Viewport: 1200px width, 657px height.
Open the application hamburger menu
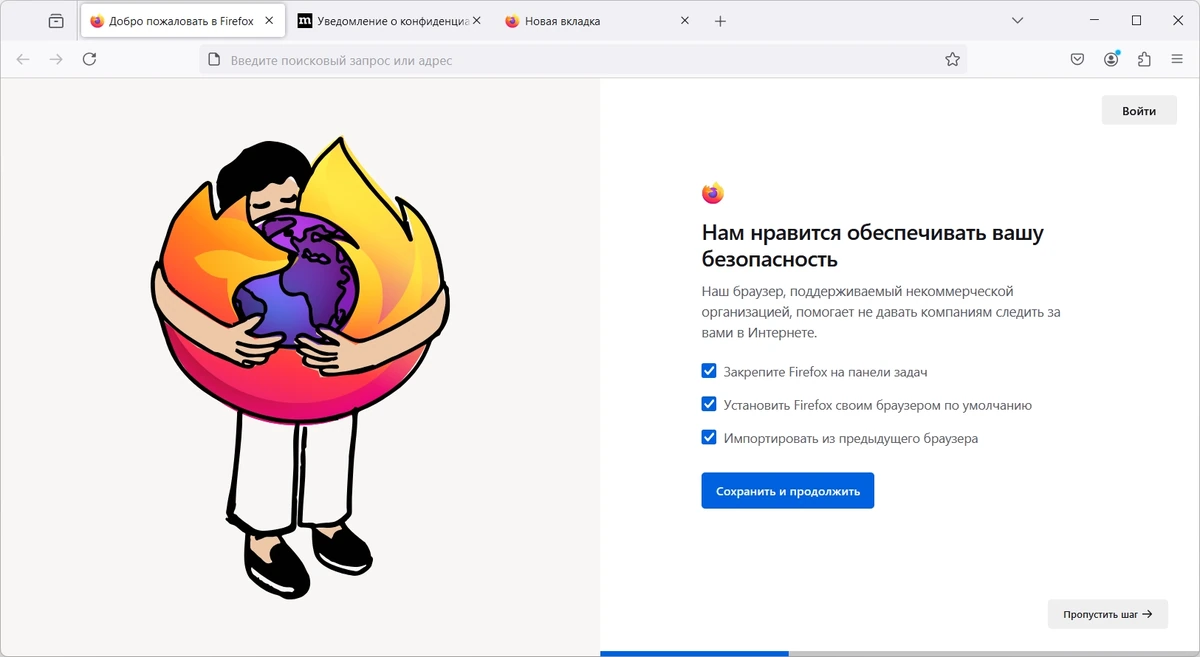(x=1177, y=60)
